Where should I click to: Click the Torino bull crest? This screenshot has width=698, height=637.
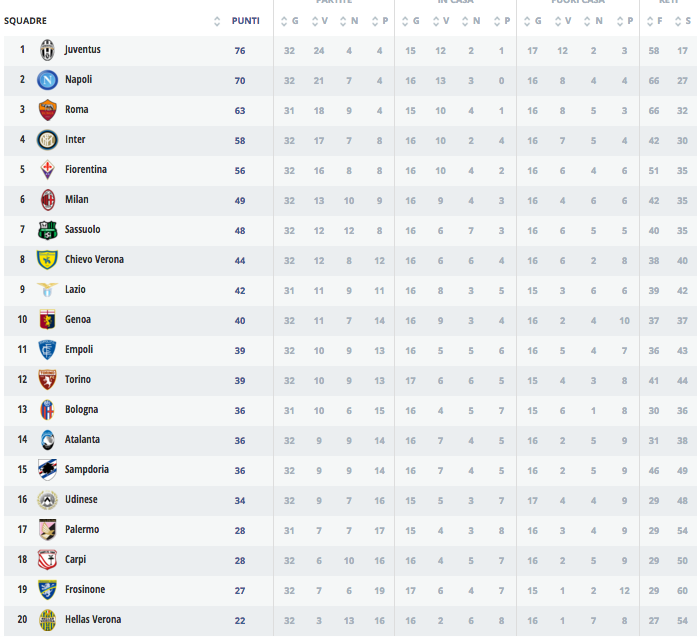point(47,380)
